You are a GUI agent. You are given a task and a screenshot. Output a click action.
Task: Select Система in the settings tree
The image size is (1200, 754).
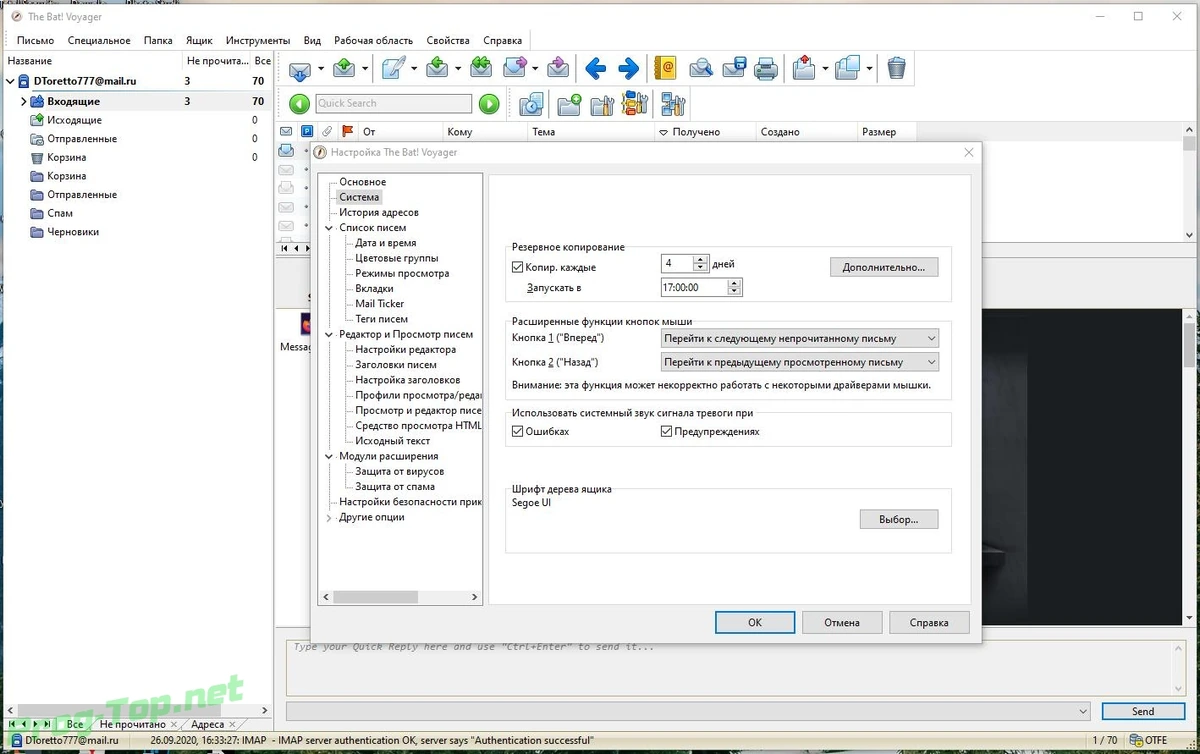point(359,197)
